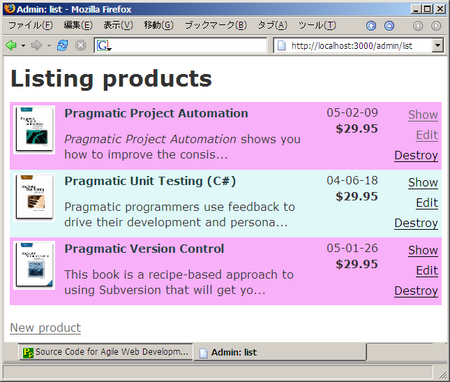Click the $29.95 price under 04-06-18

[357, 196]
